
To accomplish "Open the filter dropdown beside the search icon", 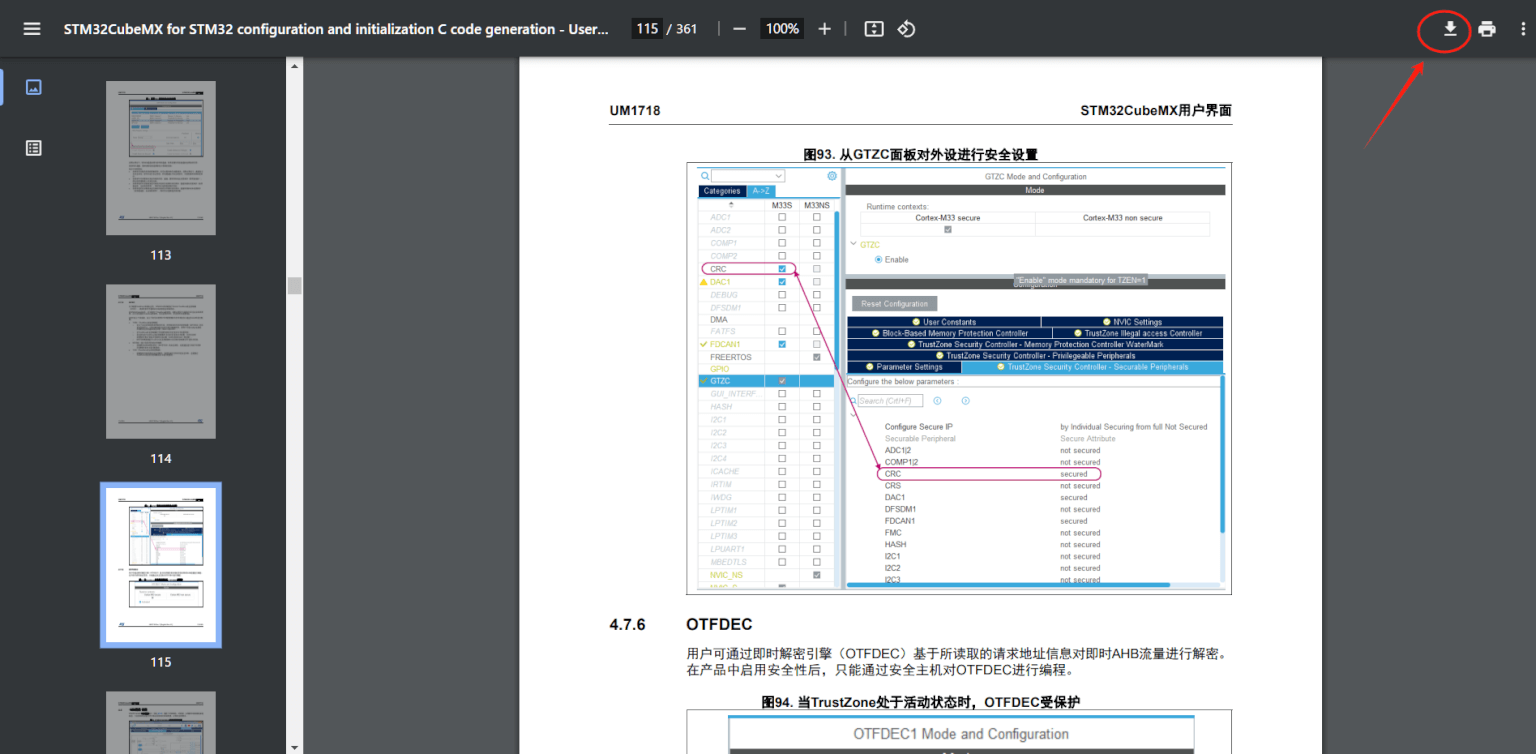I will pos(776,176).
